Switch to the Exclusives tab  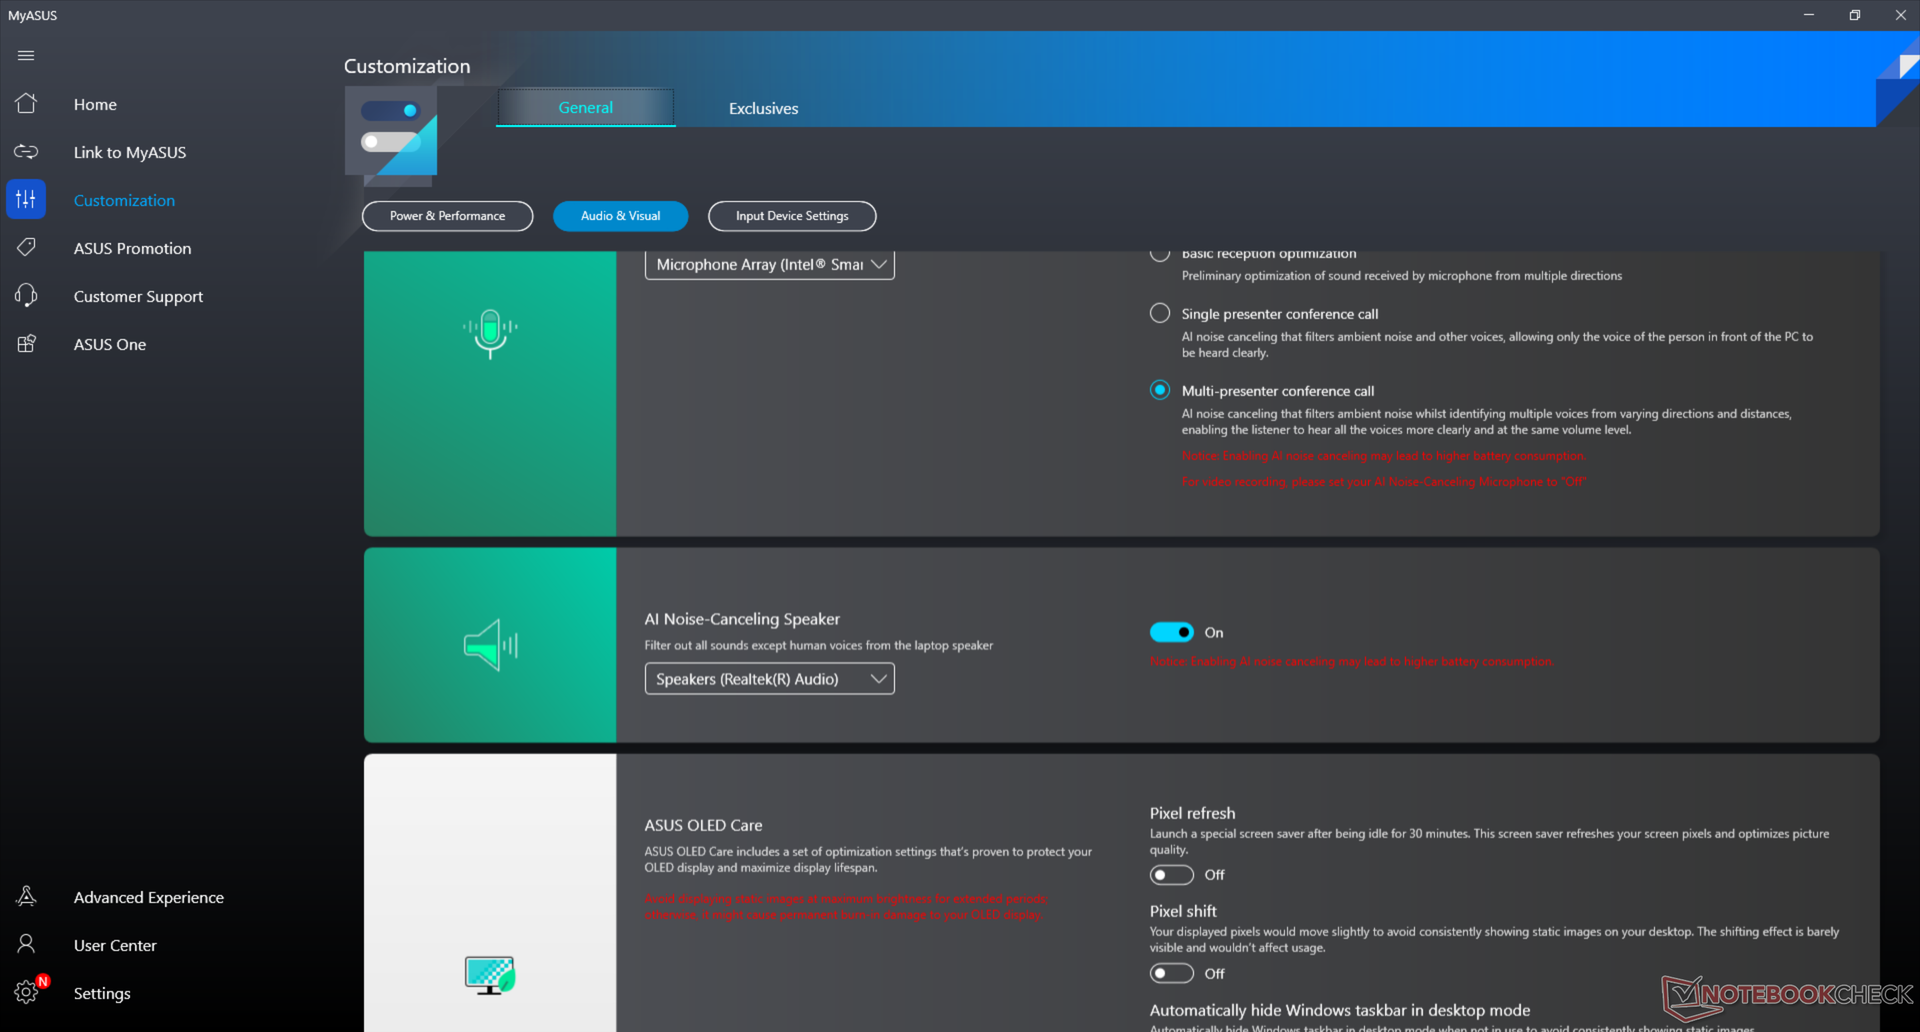tap(763, 108)
